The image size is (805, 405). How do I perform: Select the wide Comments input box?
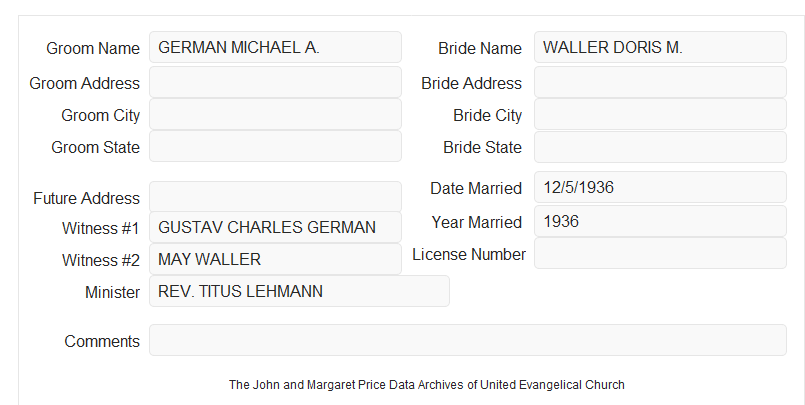(x=468, y=340)
